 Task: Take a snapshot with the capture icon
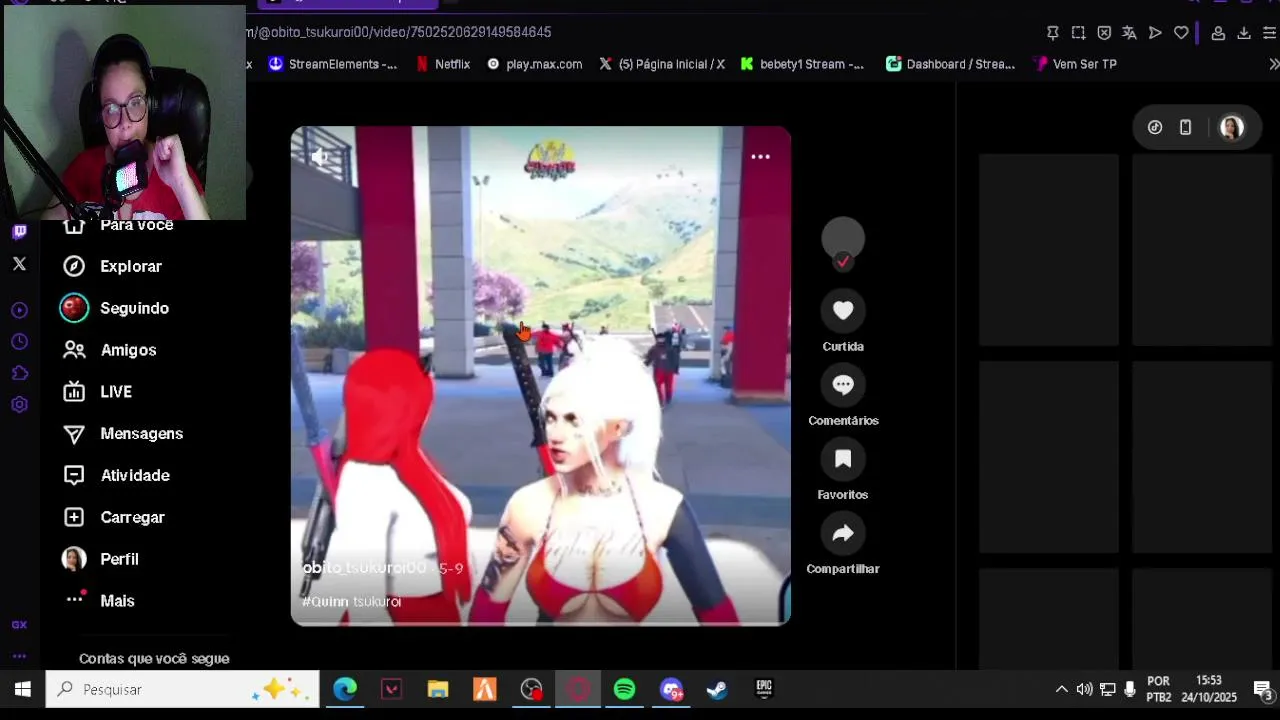pos(1078,33)
